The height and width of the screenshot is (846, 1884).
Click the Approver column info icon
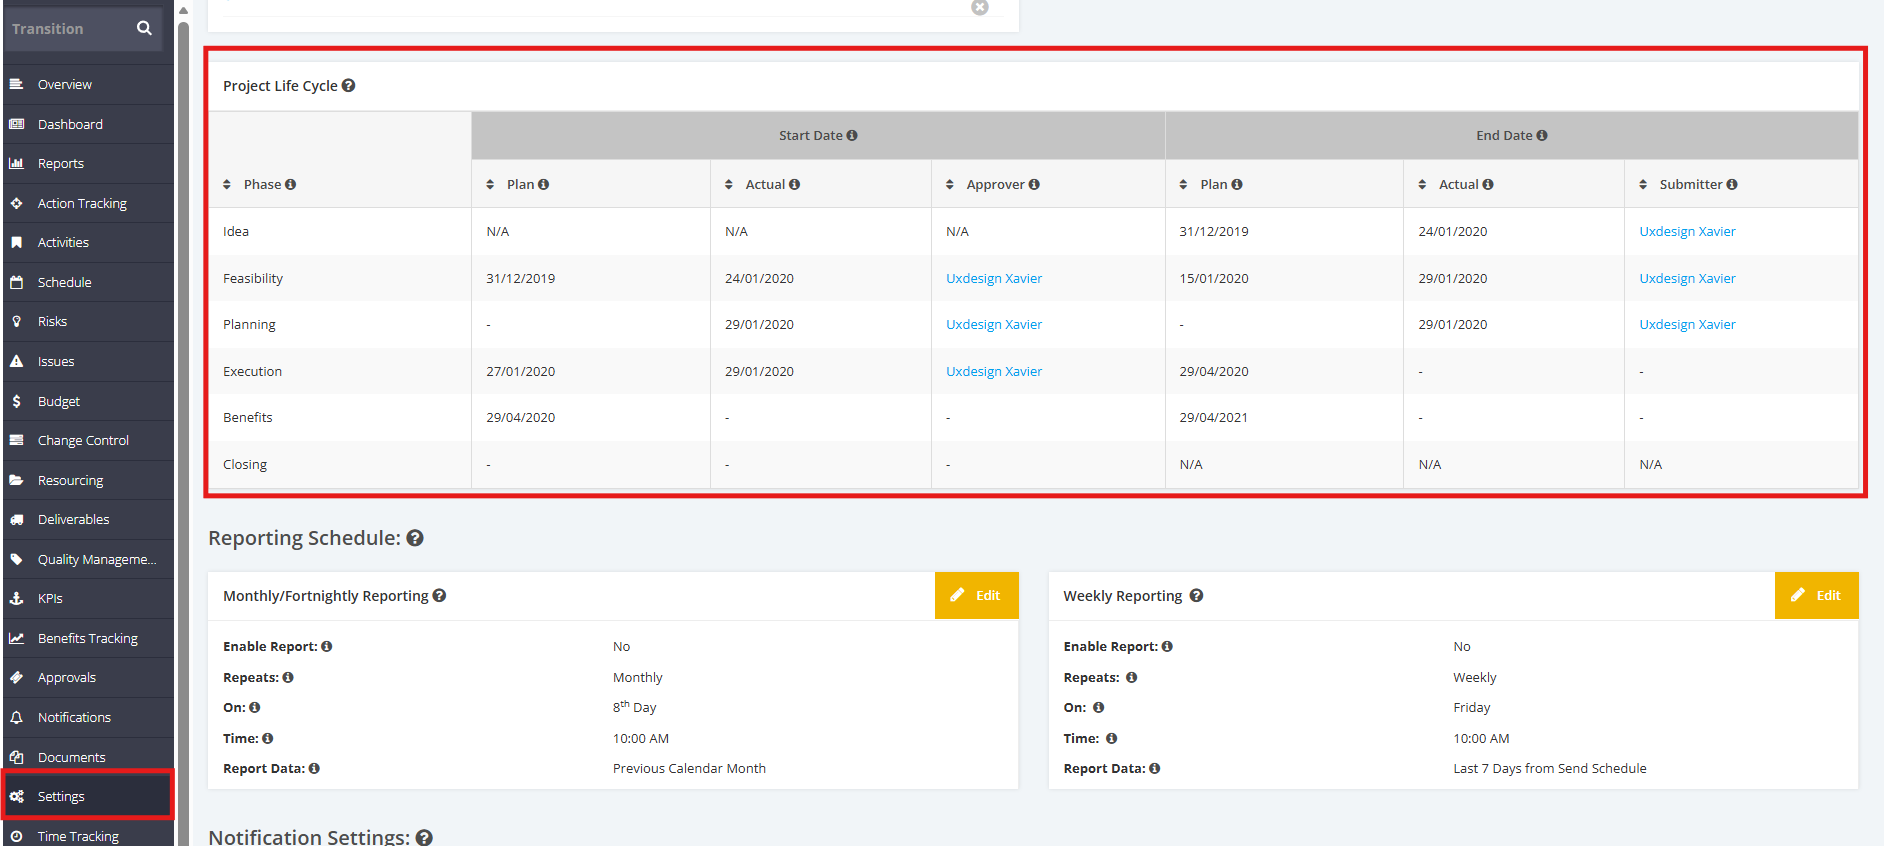pos(1034,185)
